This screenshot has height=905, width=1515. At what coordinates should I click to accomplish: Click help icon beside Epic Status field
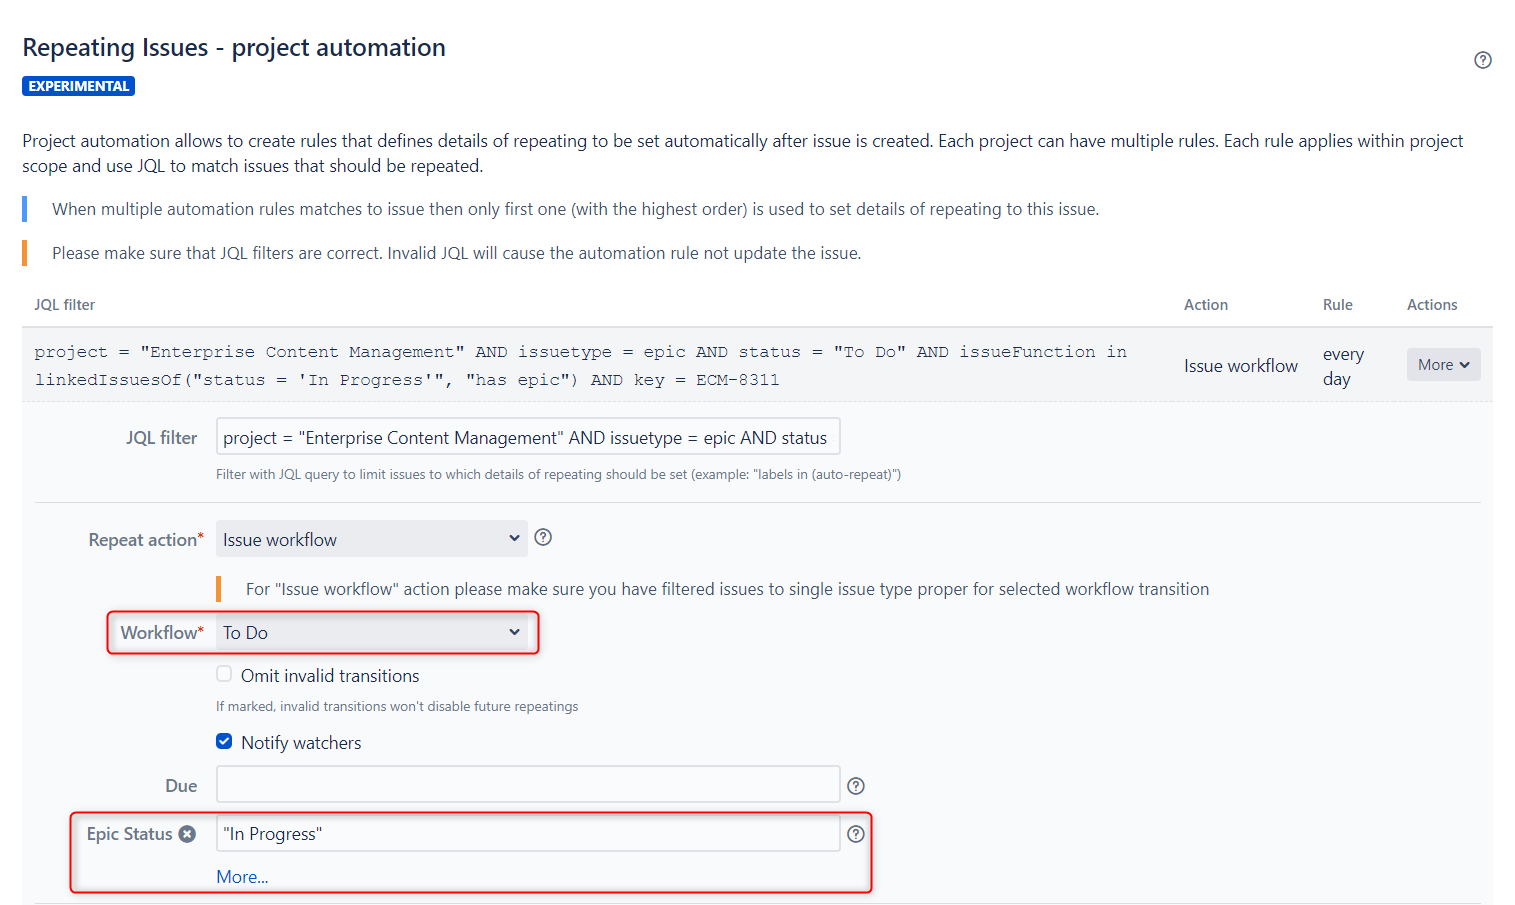click(856, 834)
